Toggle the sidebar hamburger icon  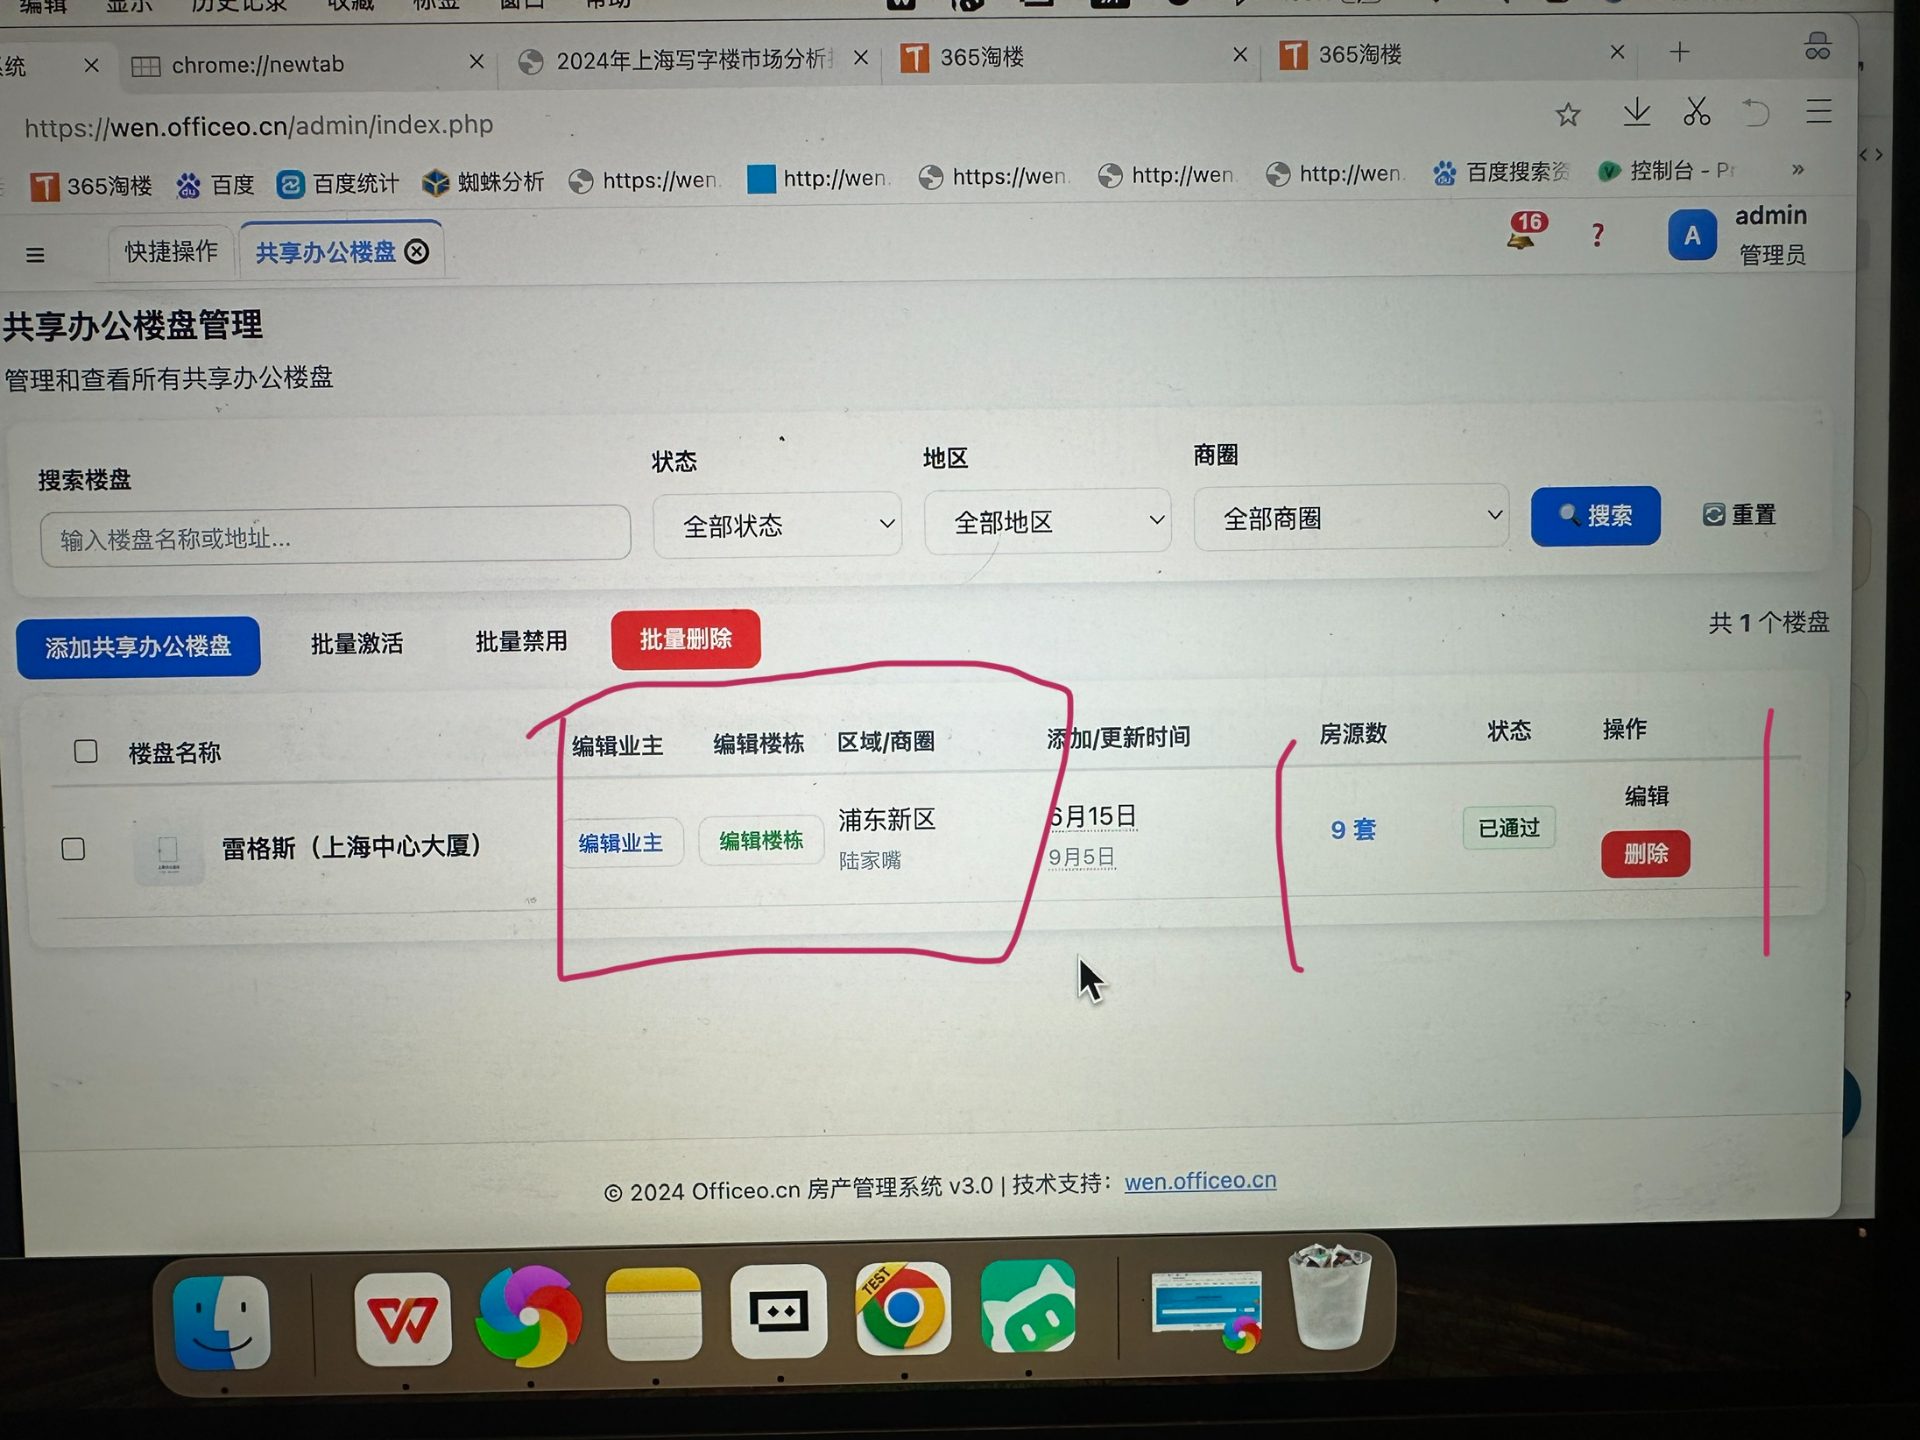tap(35, 255)
